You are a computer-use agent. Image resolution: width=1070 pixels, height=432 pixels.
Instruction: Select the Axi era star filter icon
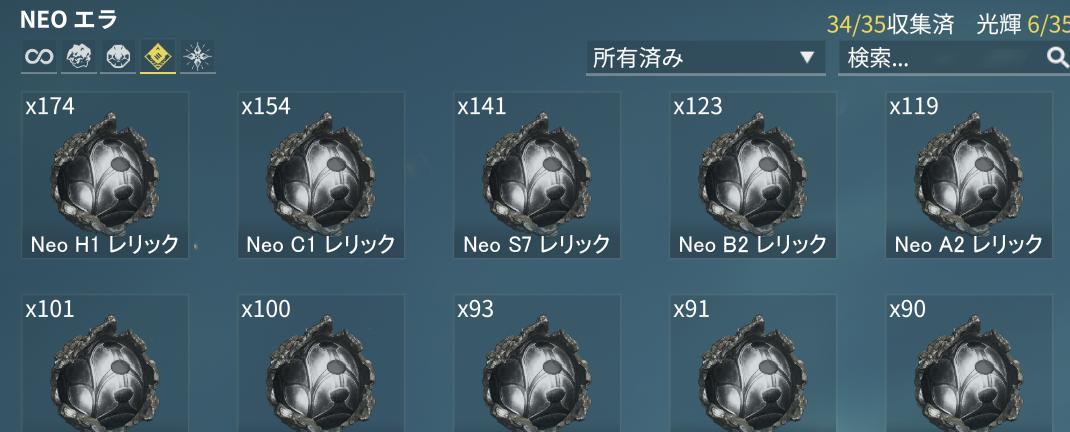(x=198, y=57)
